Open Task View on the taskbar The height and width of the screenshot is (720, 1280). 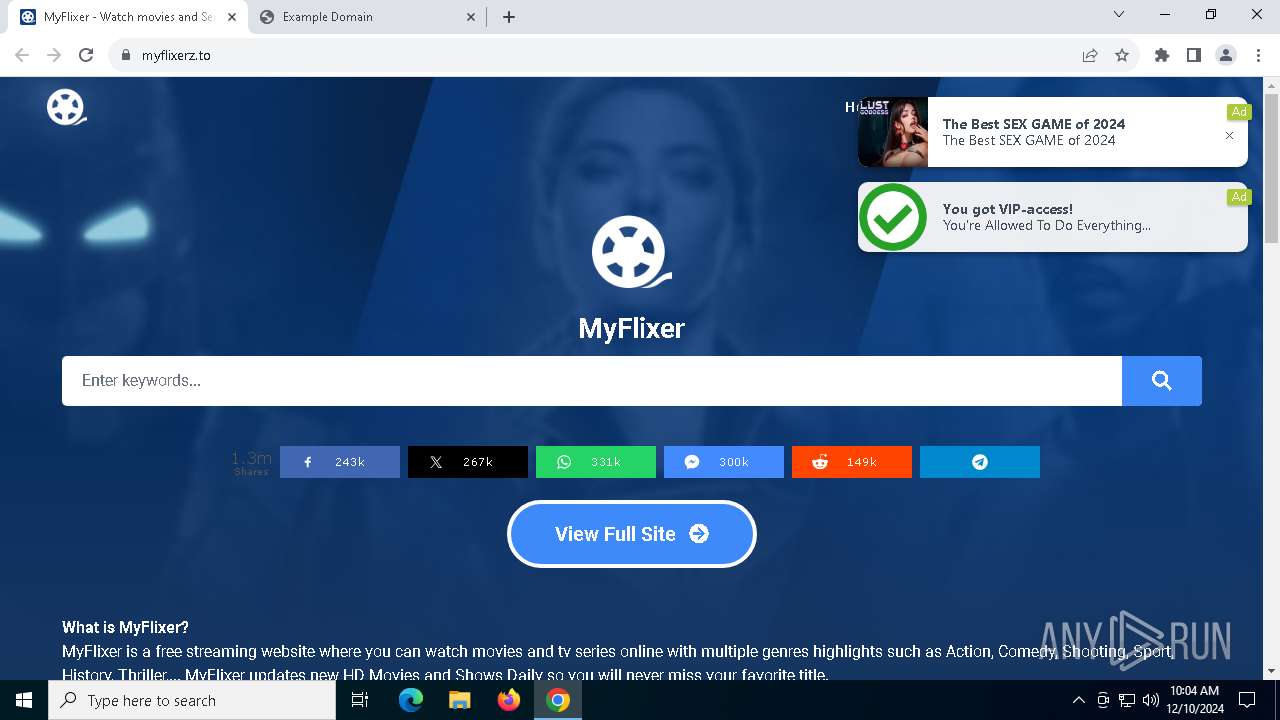coord(361,701)
